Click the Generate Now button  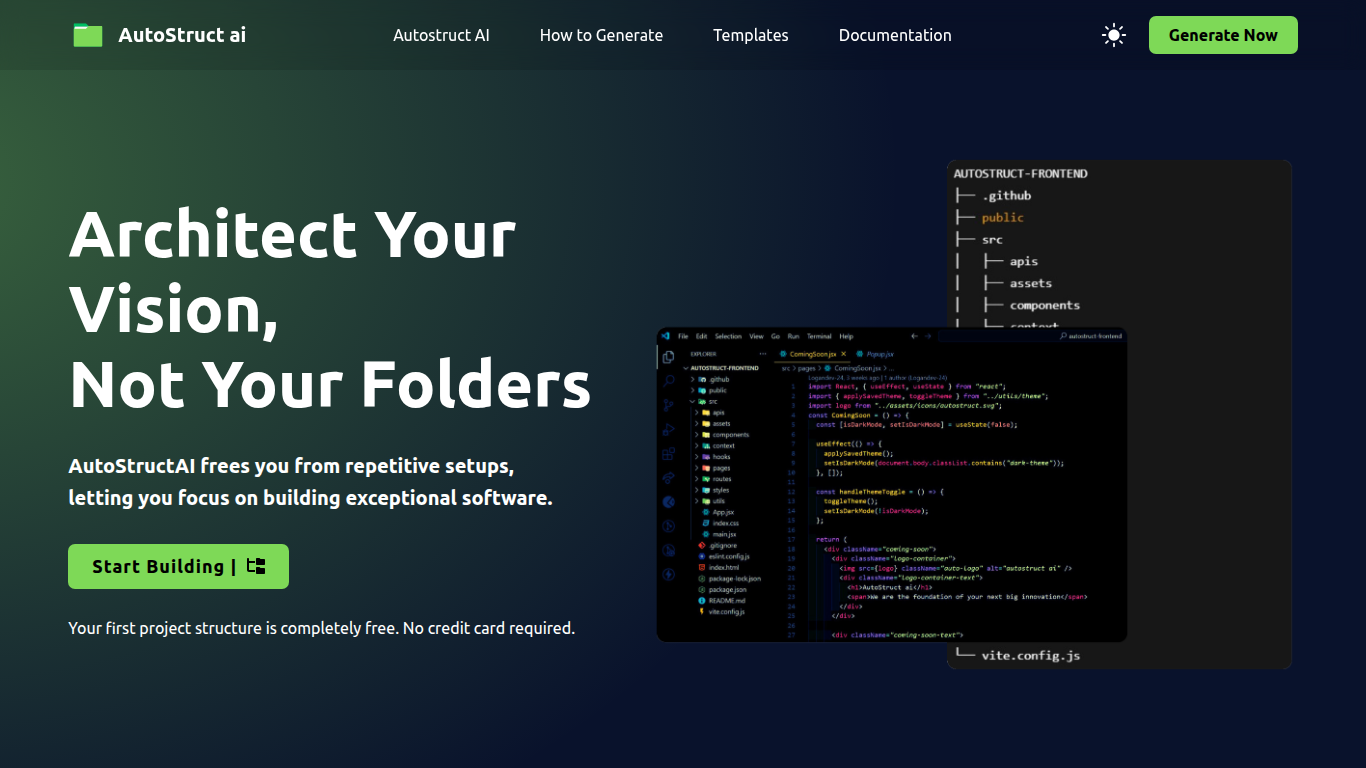1222,35
